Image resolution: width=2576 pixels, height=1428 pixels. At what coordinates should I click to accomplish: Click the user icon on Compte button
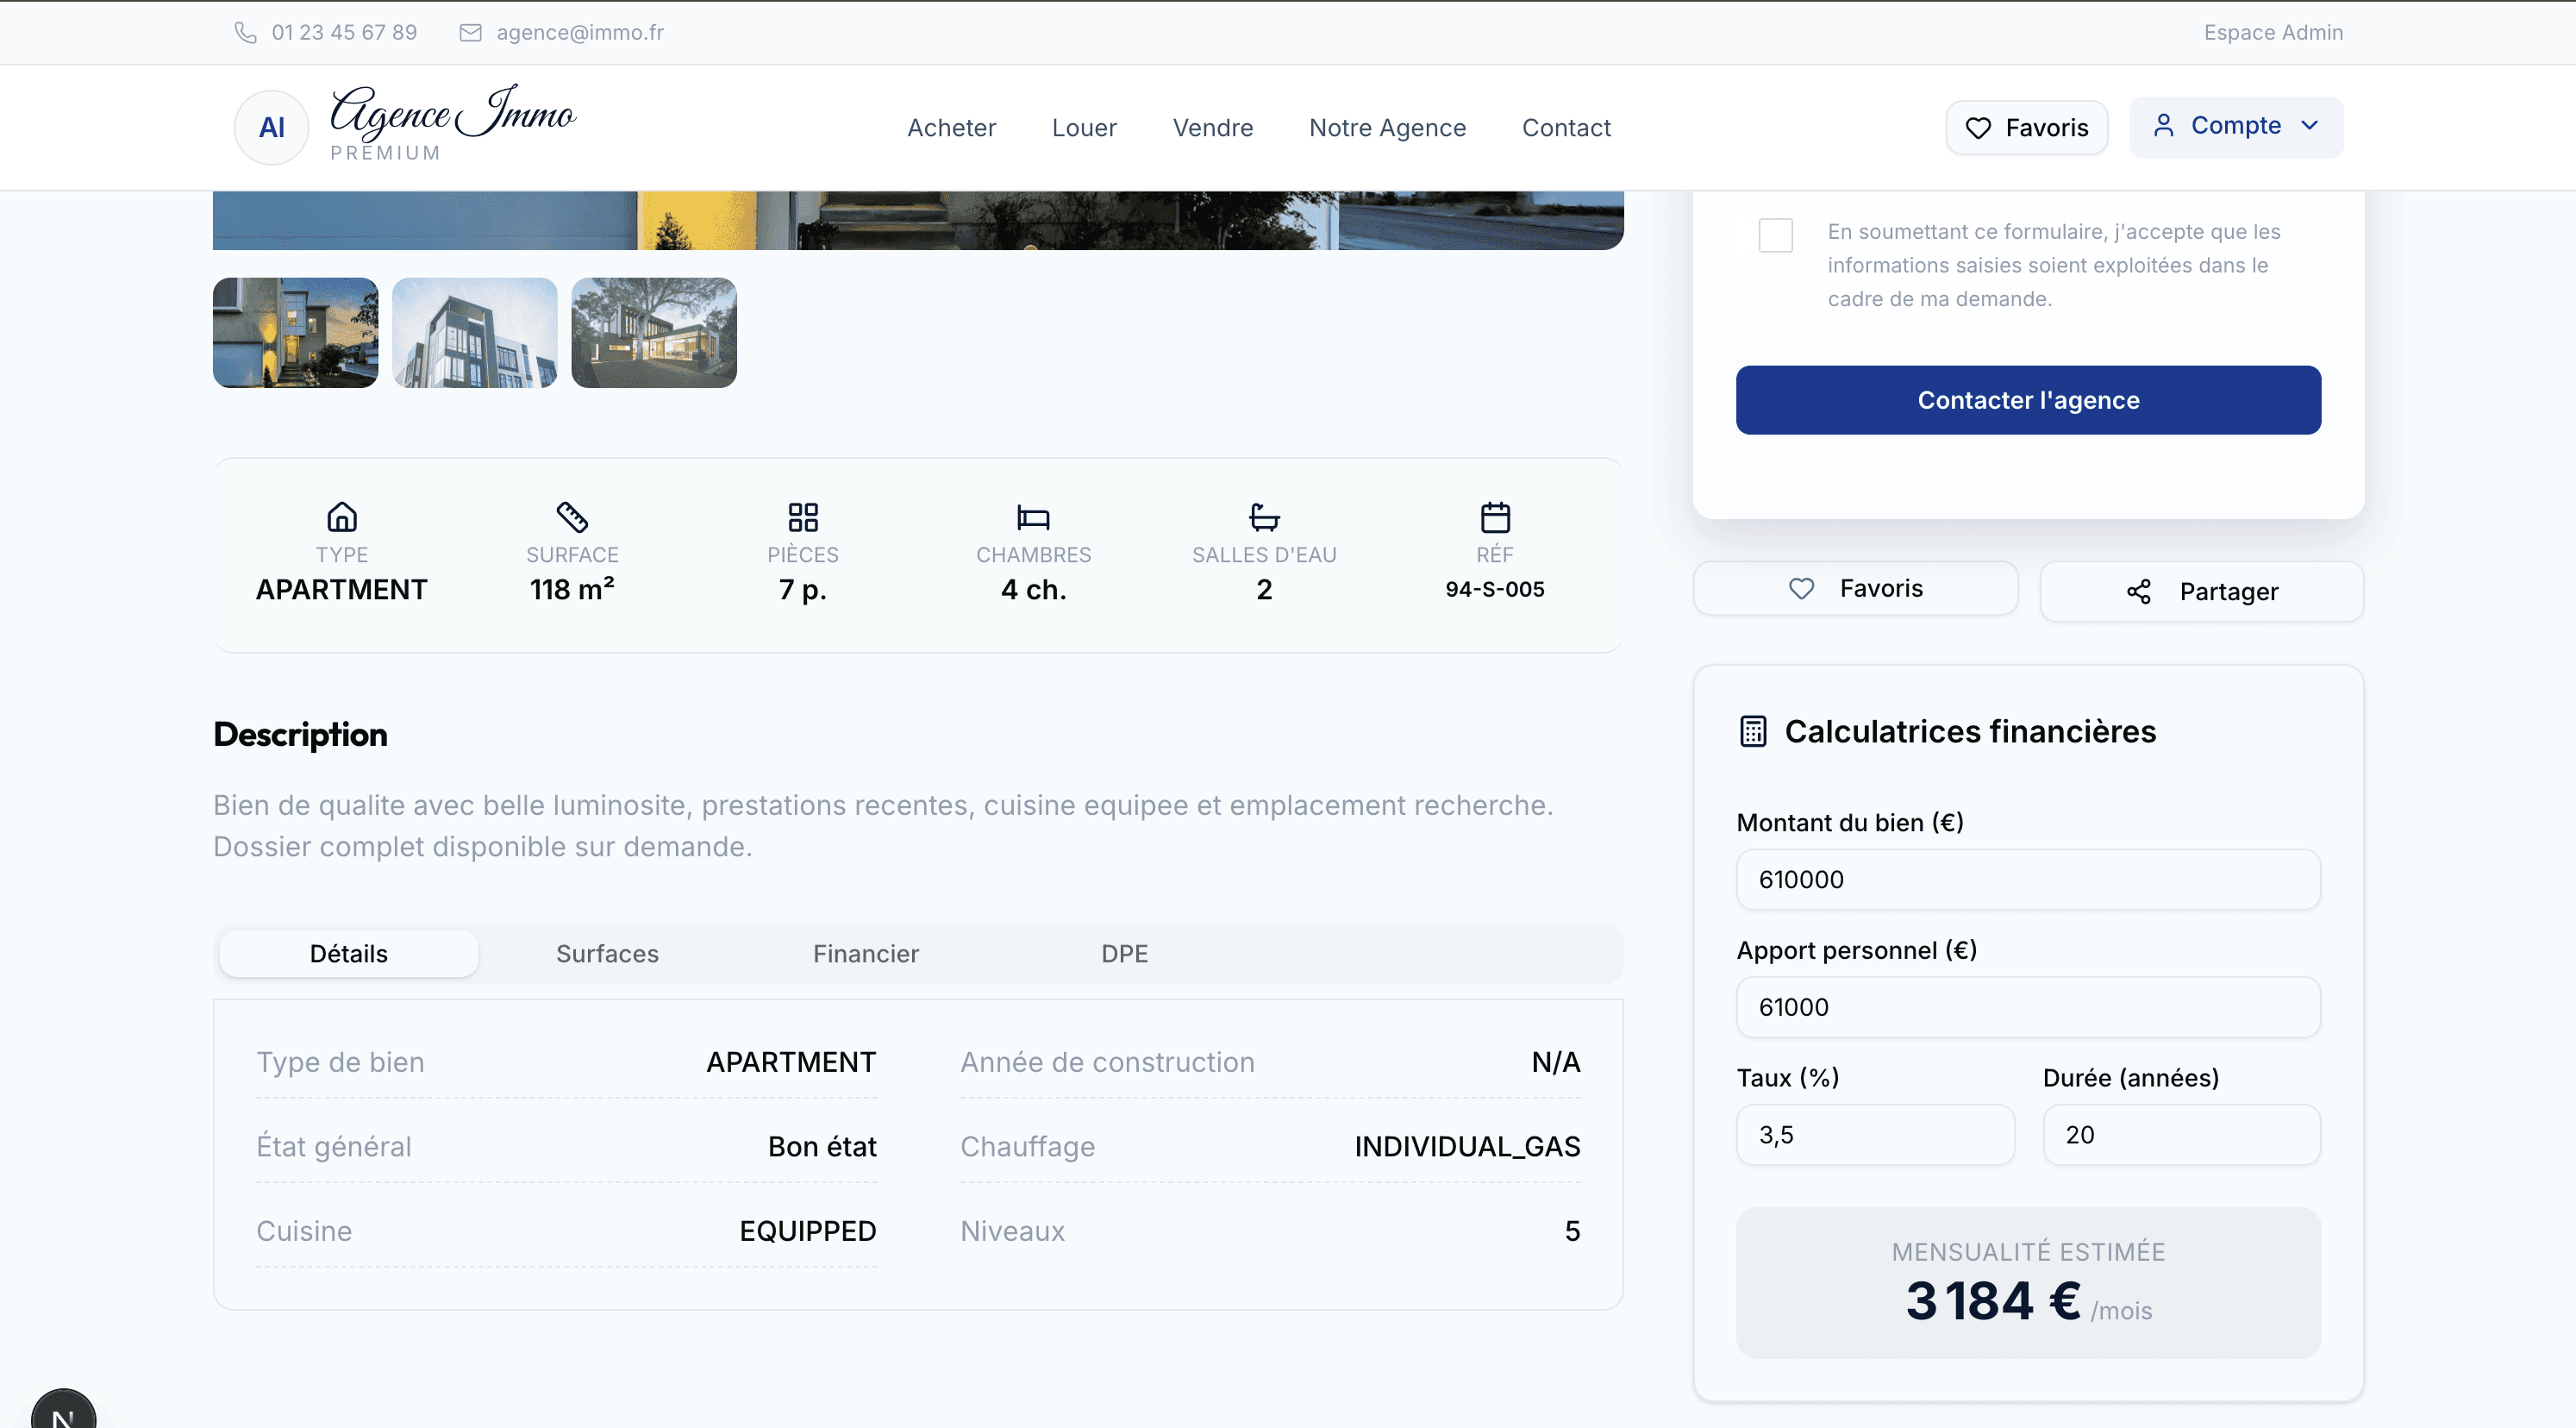[2163, 126]
